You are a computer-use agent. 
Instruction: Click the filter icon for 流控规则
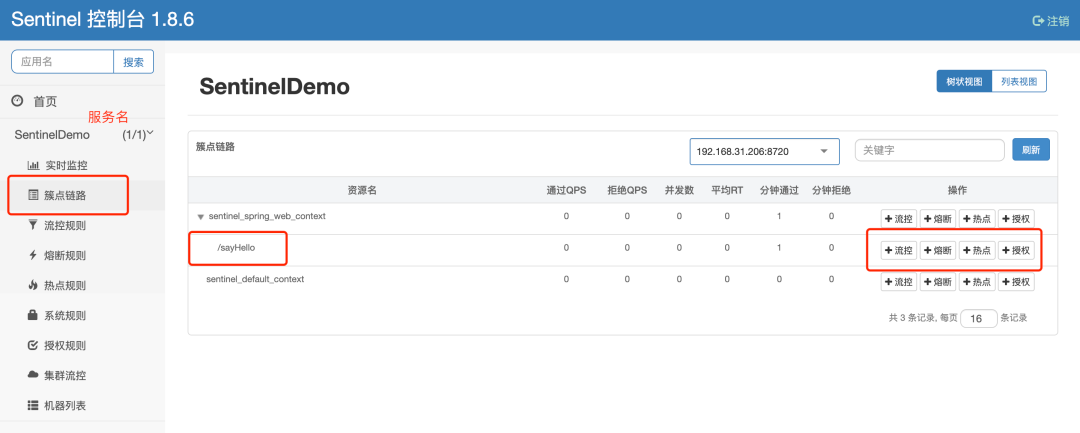pyautogui.click(x=32, y=225)
